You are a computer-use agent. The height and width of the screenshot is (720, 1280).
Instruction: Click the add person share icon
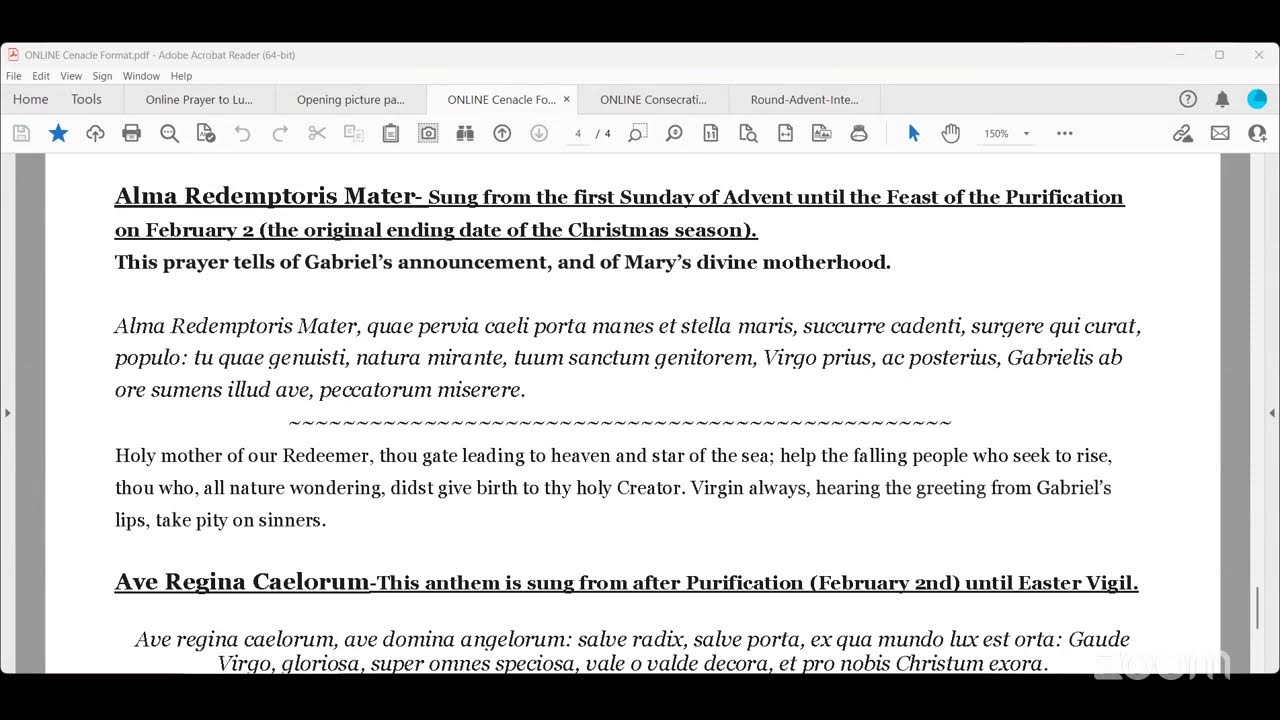point(1257,133)
